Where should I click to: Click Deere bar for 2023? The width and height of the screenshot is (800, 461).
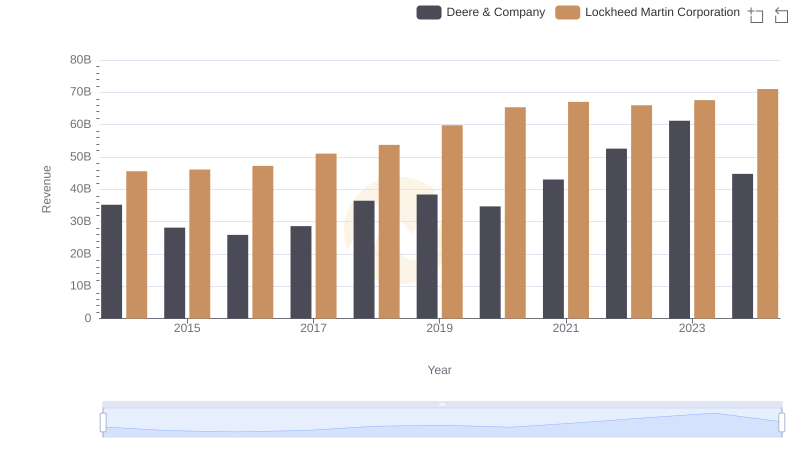(680, 219)
